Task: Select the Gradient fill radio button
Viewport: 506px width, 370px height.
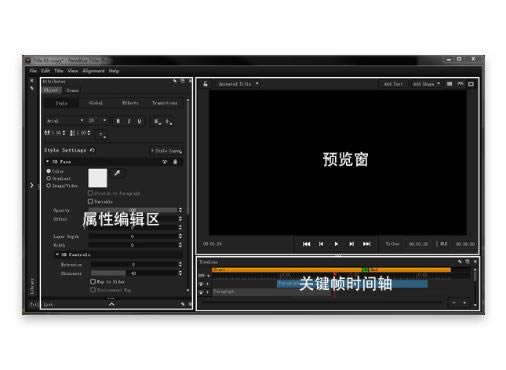Action: pyautogui.click(x=49, y=178)
